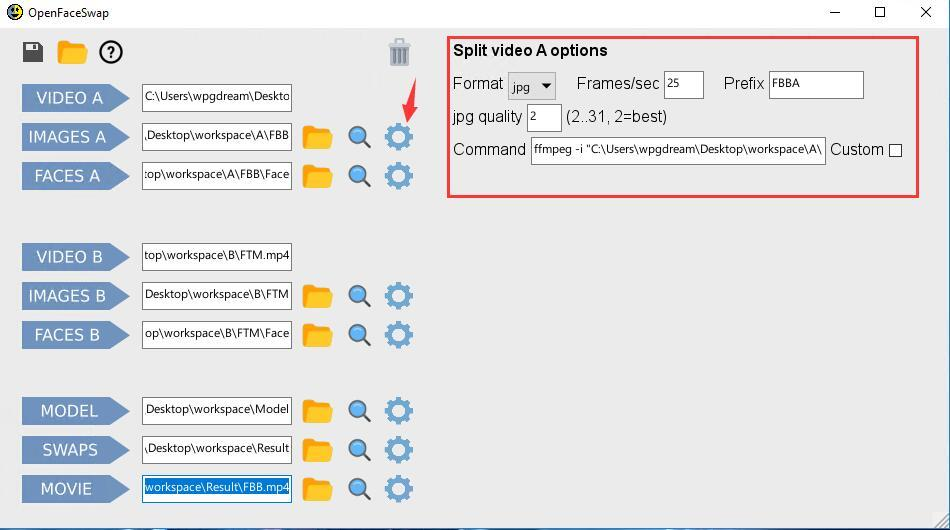This screenshot has width=950, height=530.
Task: Click magnifier icon beside SWAPS path
Action: tap(359, 450)
